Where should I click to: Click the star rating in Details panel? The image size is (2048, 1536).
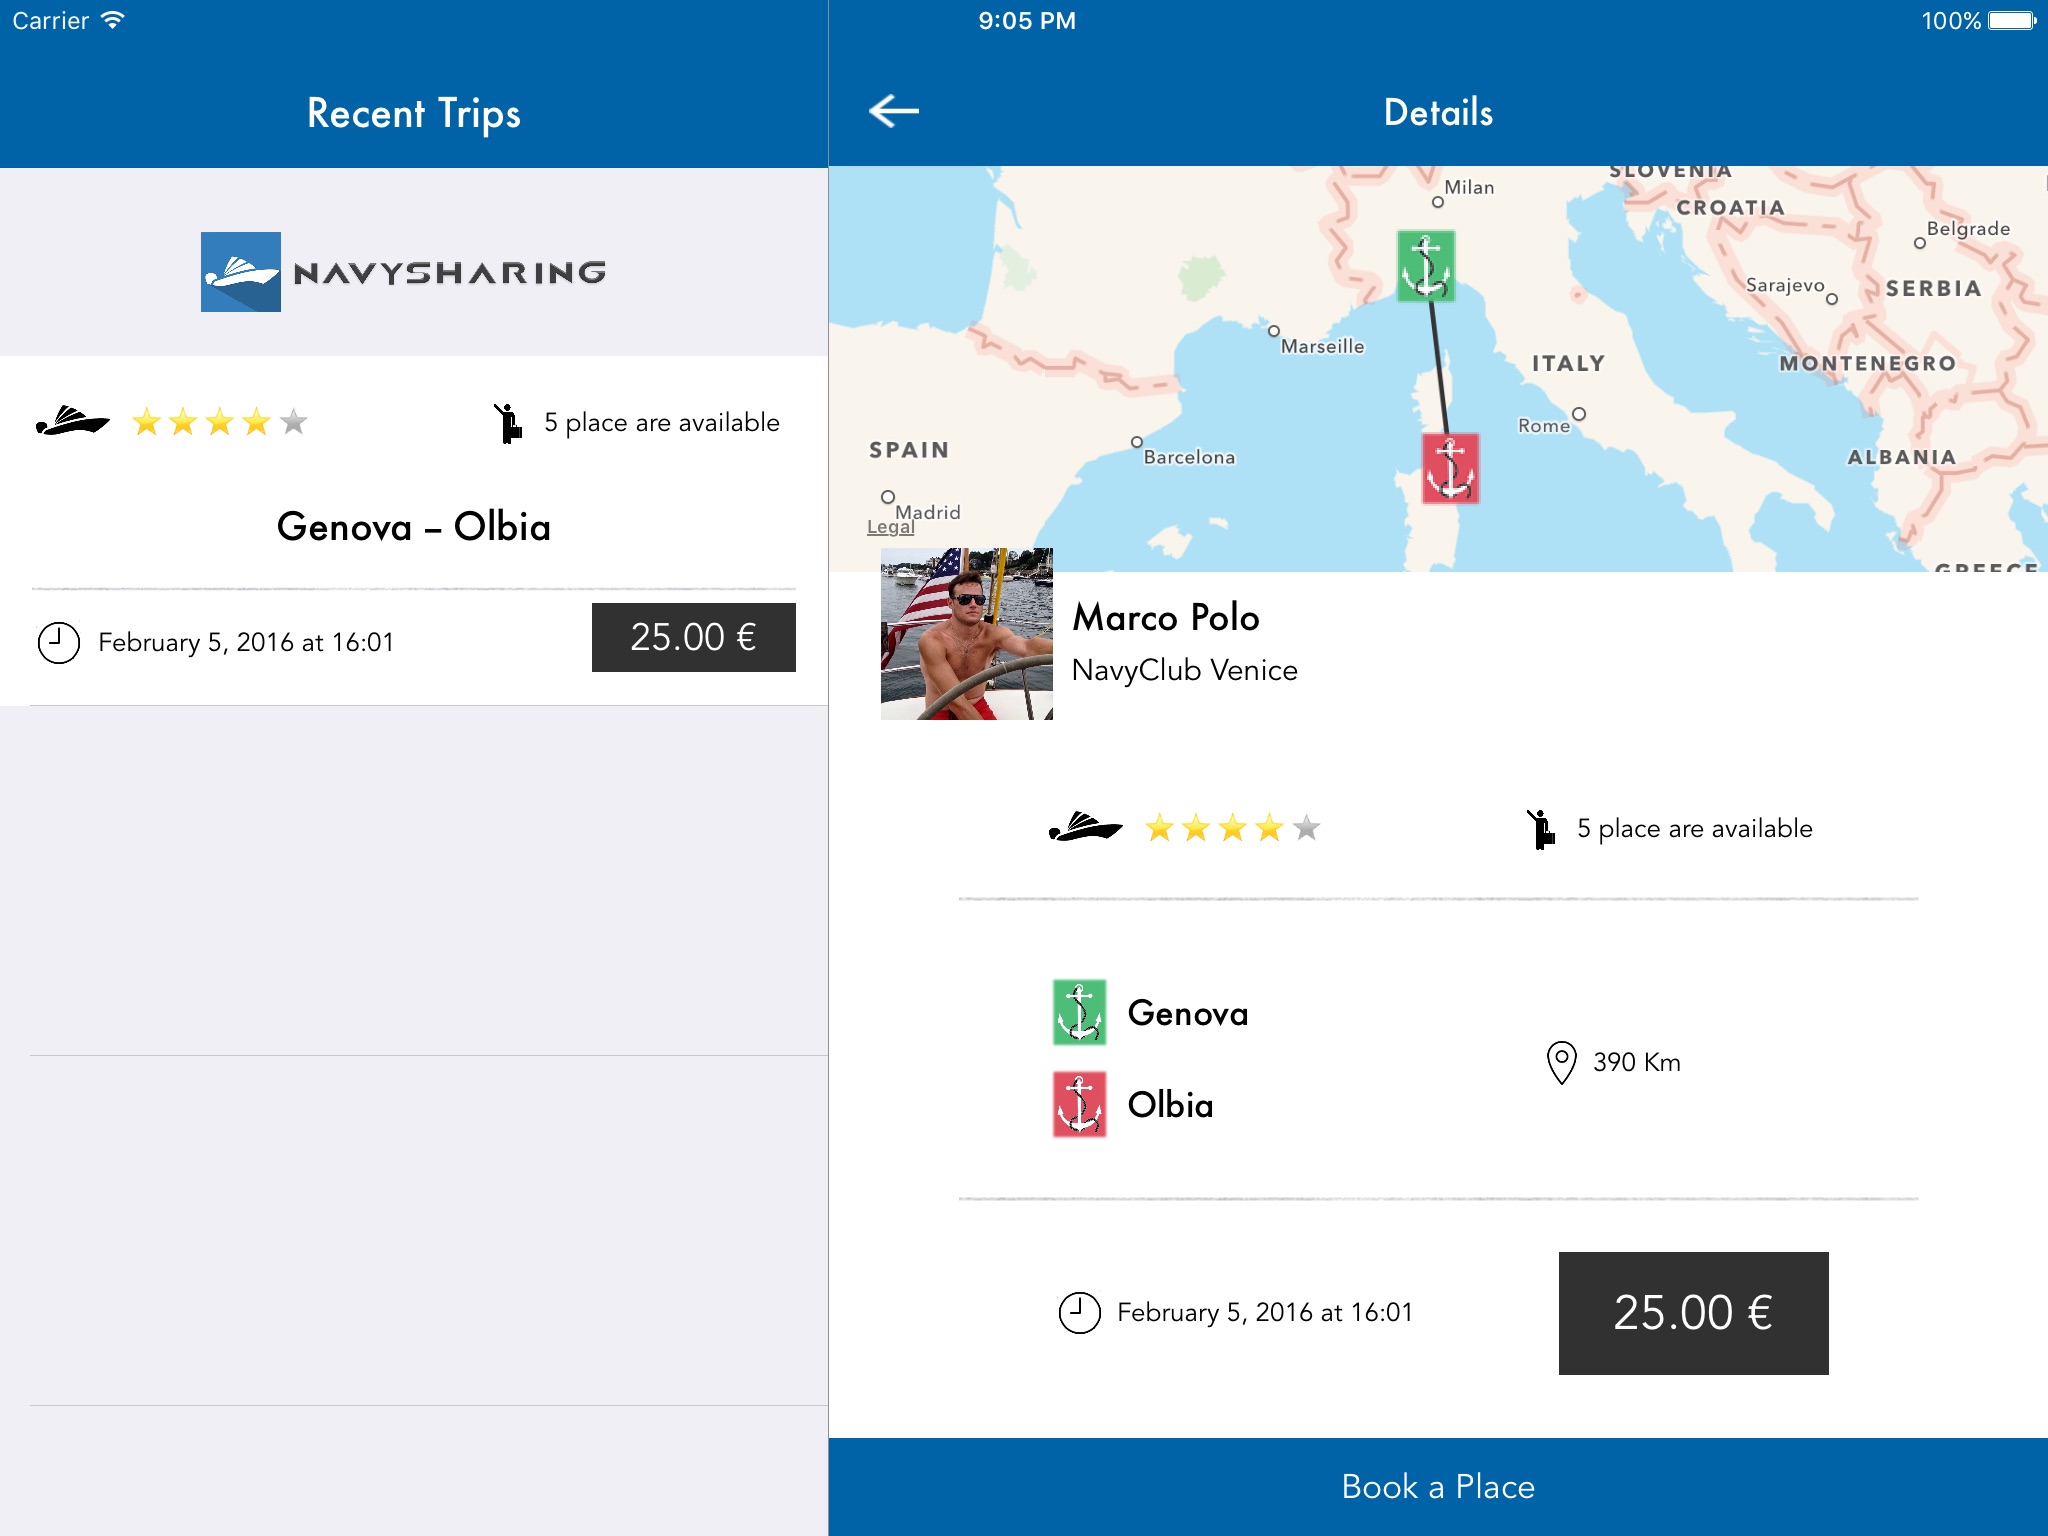coord(1232,829)
